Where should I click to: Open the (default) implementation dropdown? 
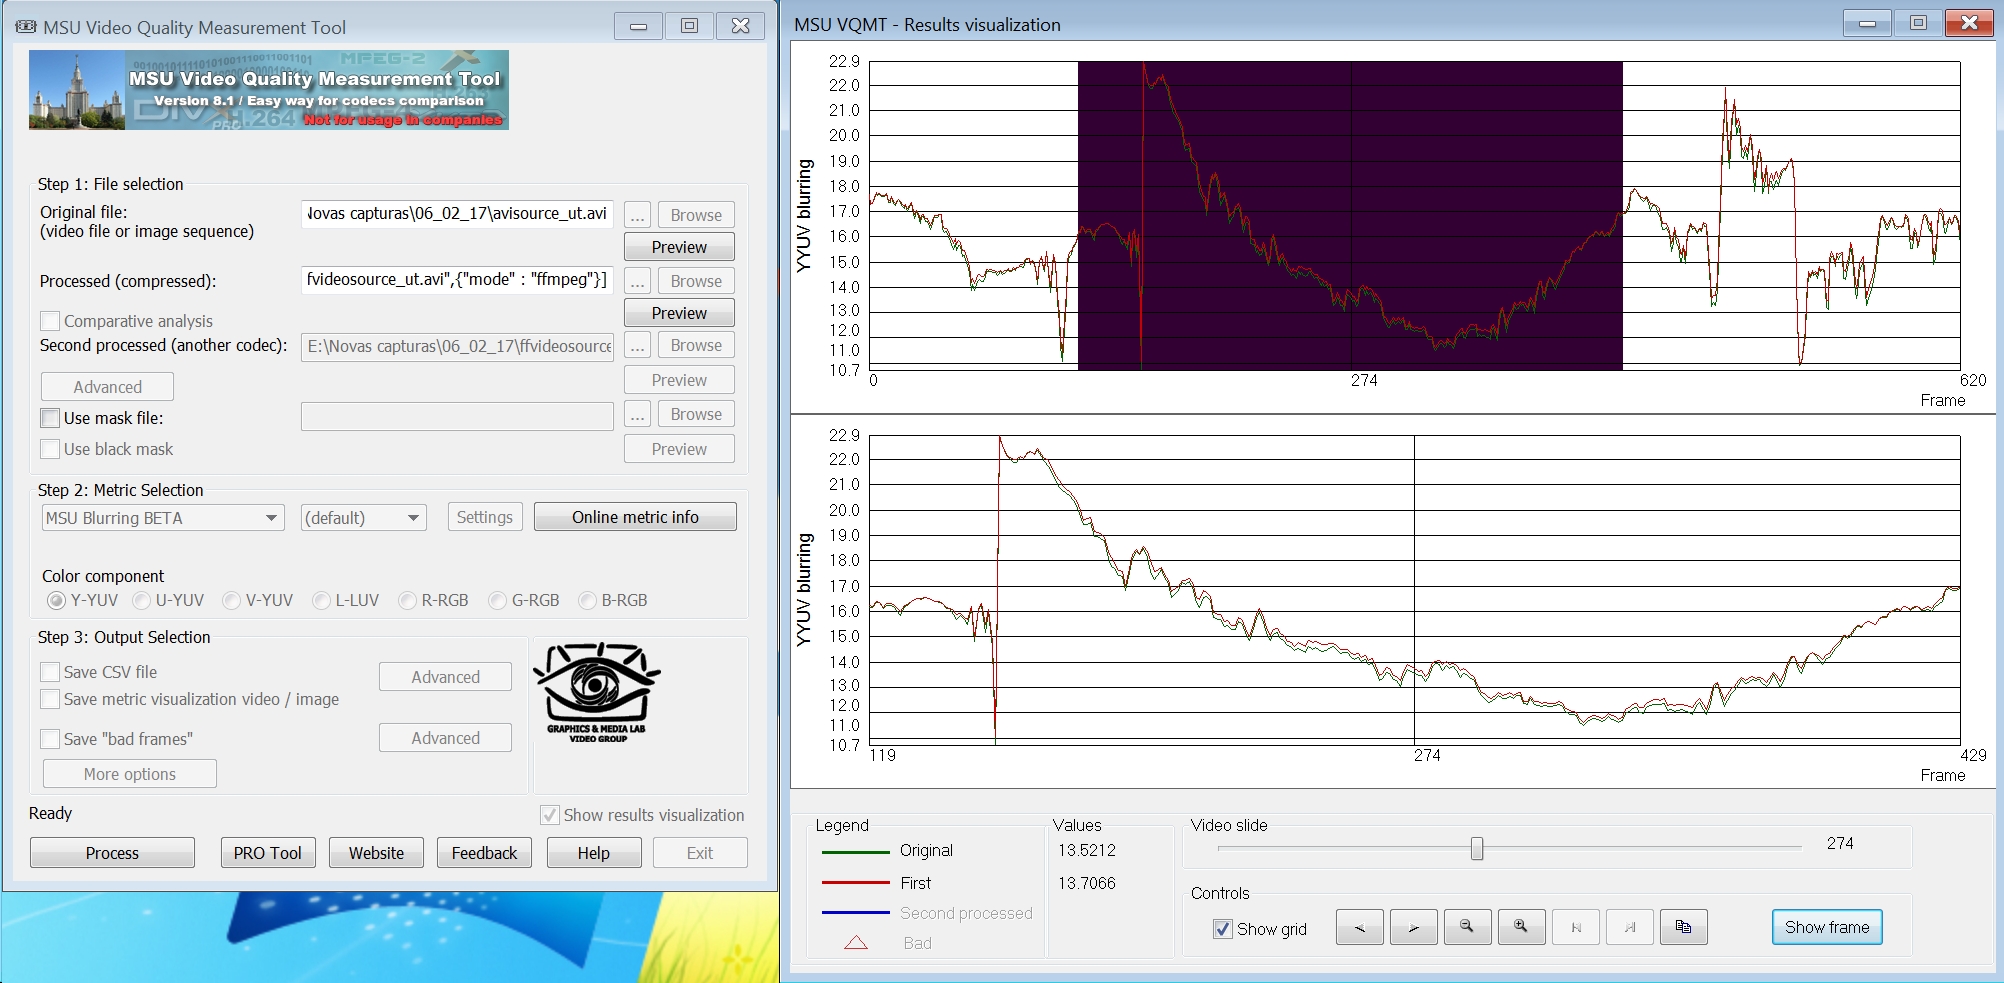pos(364,518)
